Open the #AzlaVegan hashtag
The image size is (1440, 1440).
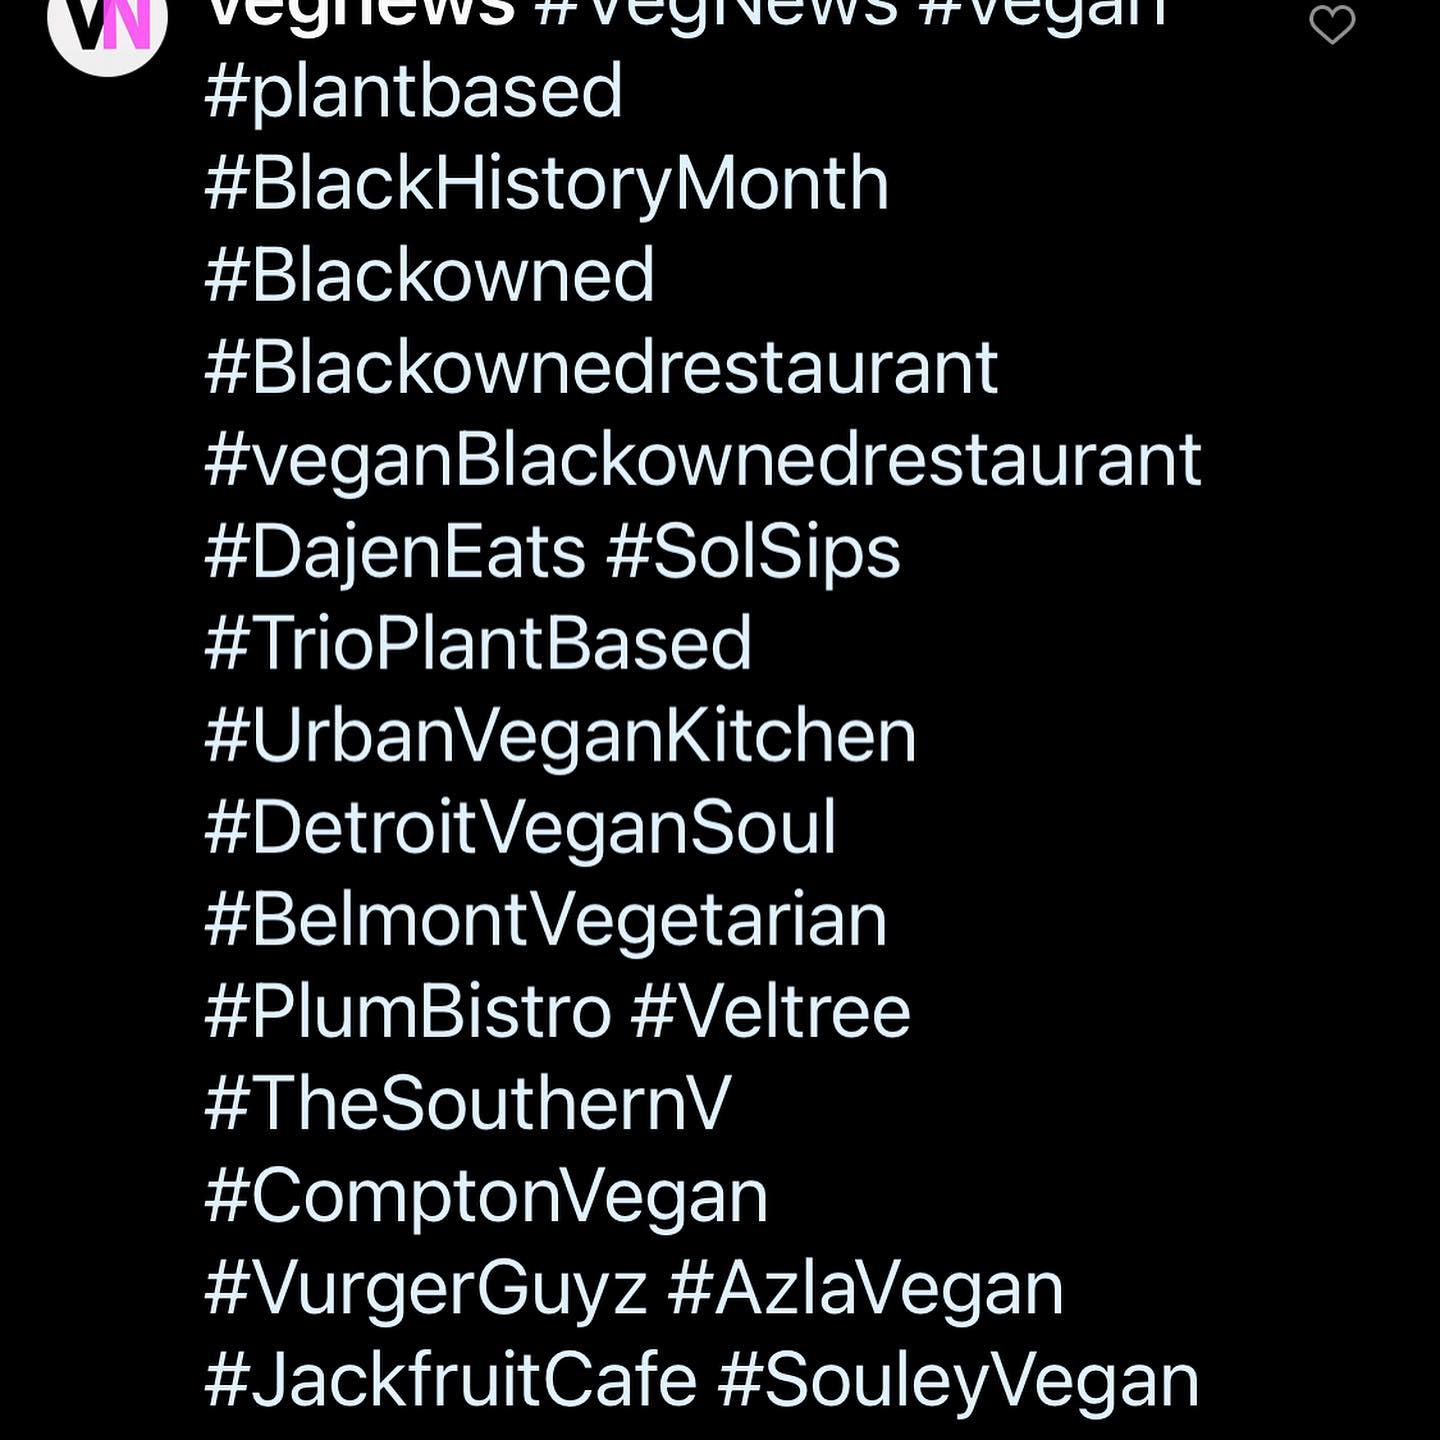pos(866,1288)
